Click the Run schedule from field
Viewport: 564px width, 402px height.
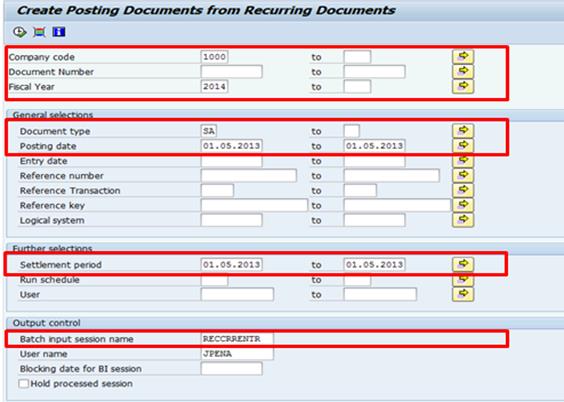pyautogui.click(x=214, y=280)
